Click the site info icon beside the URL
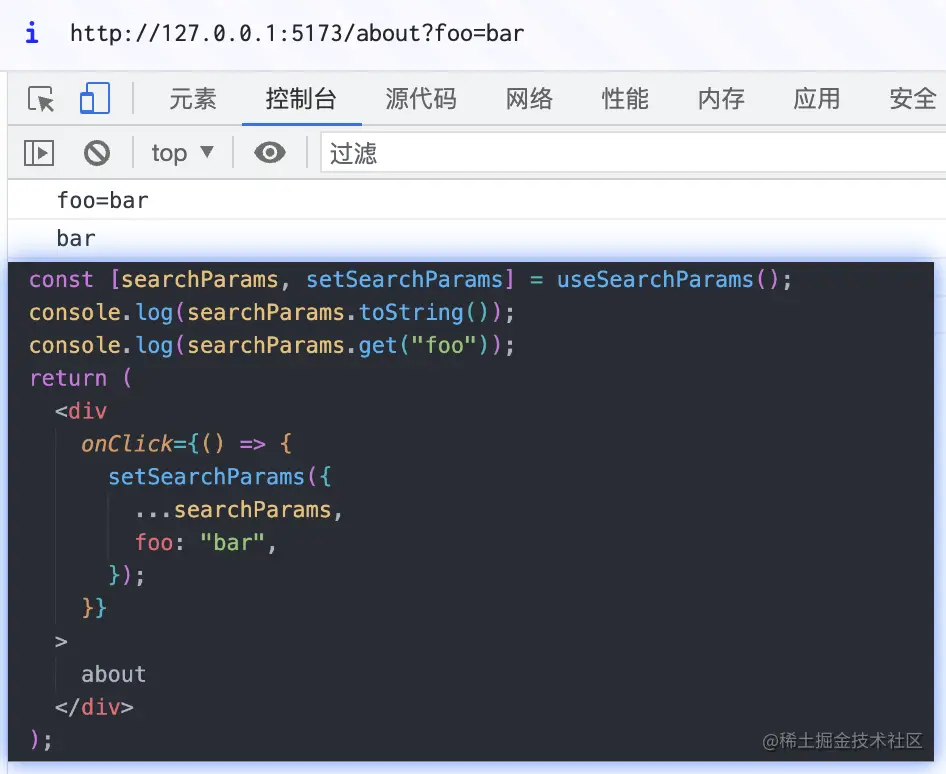 (x=32, y=33)
